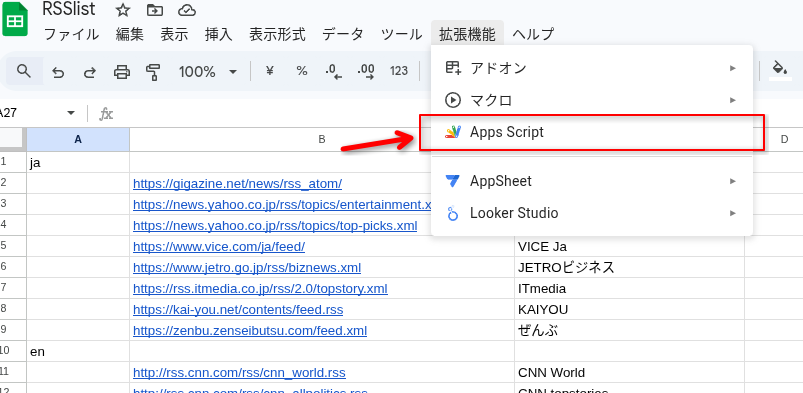Format as percent
This screenshot has width=803, height=393.
click(x=302, y=71)
